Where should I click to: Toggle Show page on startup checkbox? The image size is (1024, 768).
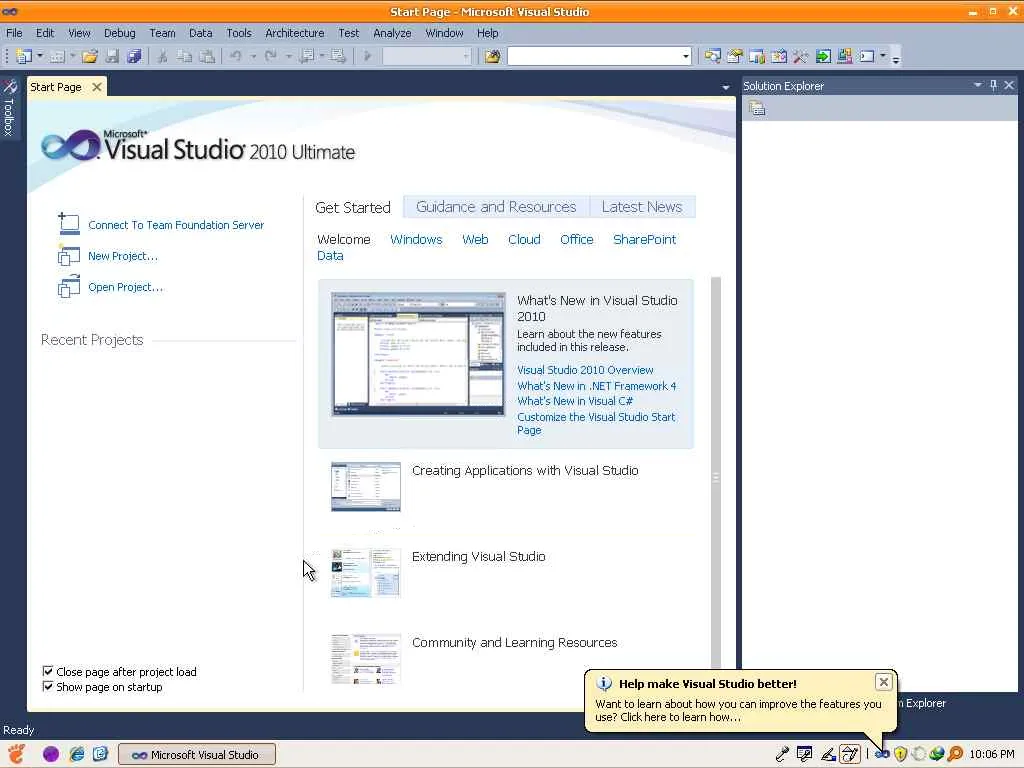48,686
